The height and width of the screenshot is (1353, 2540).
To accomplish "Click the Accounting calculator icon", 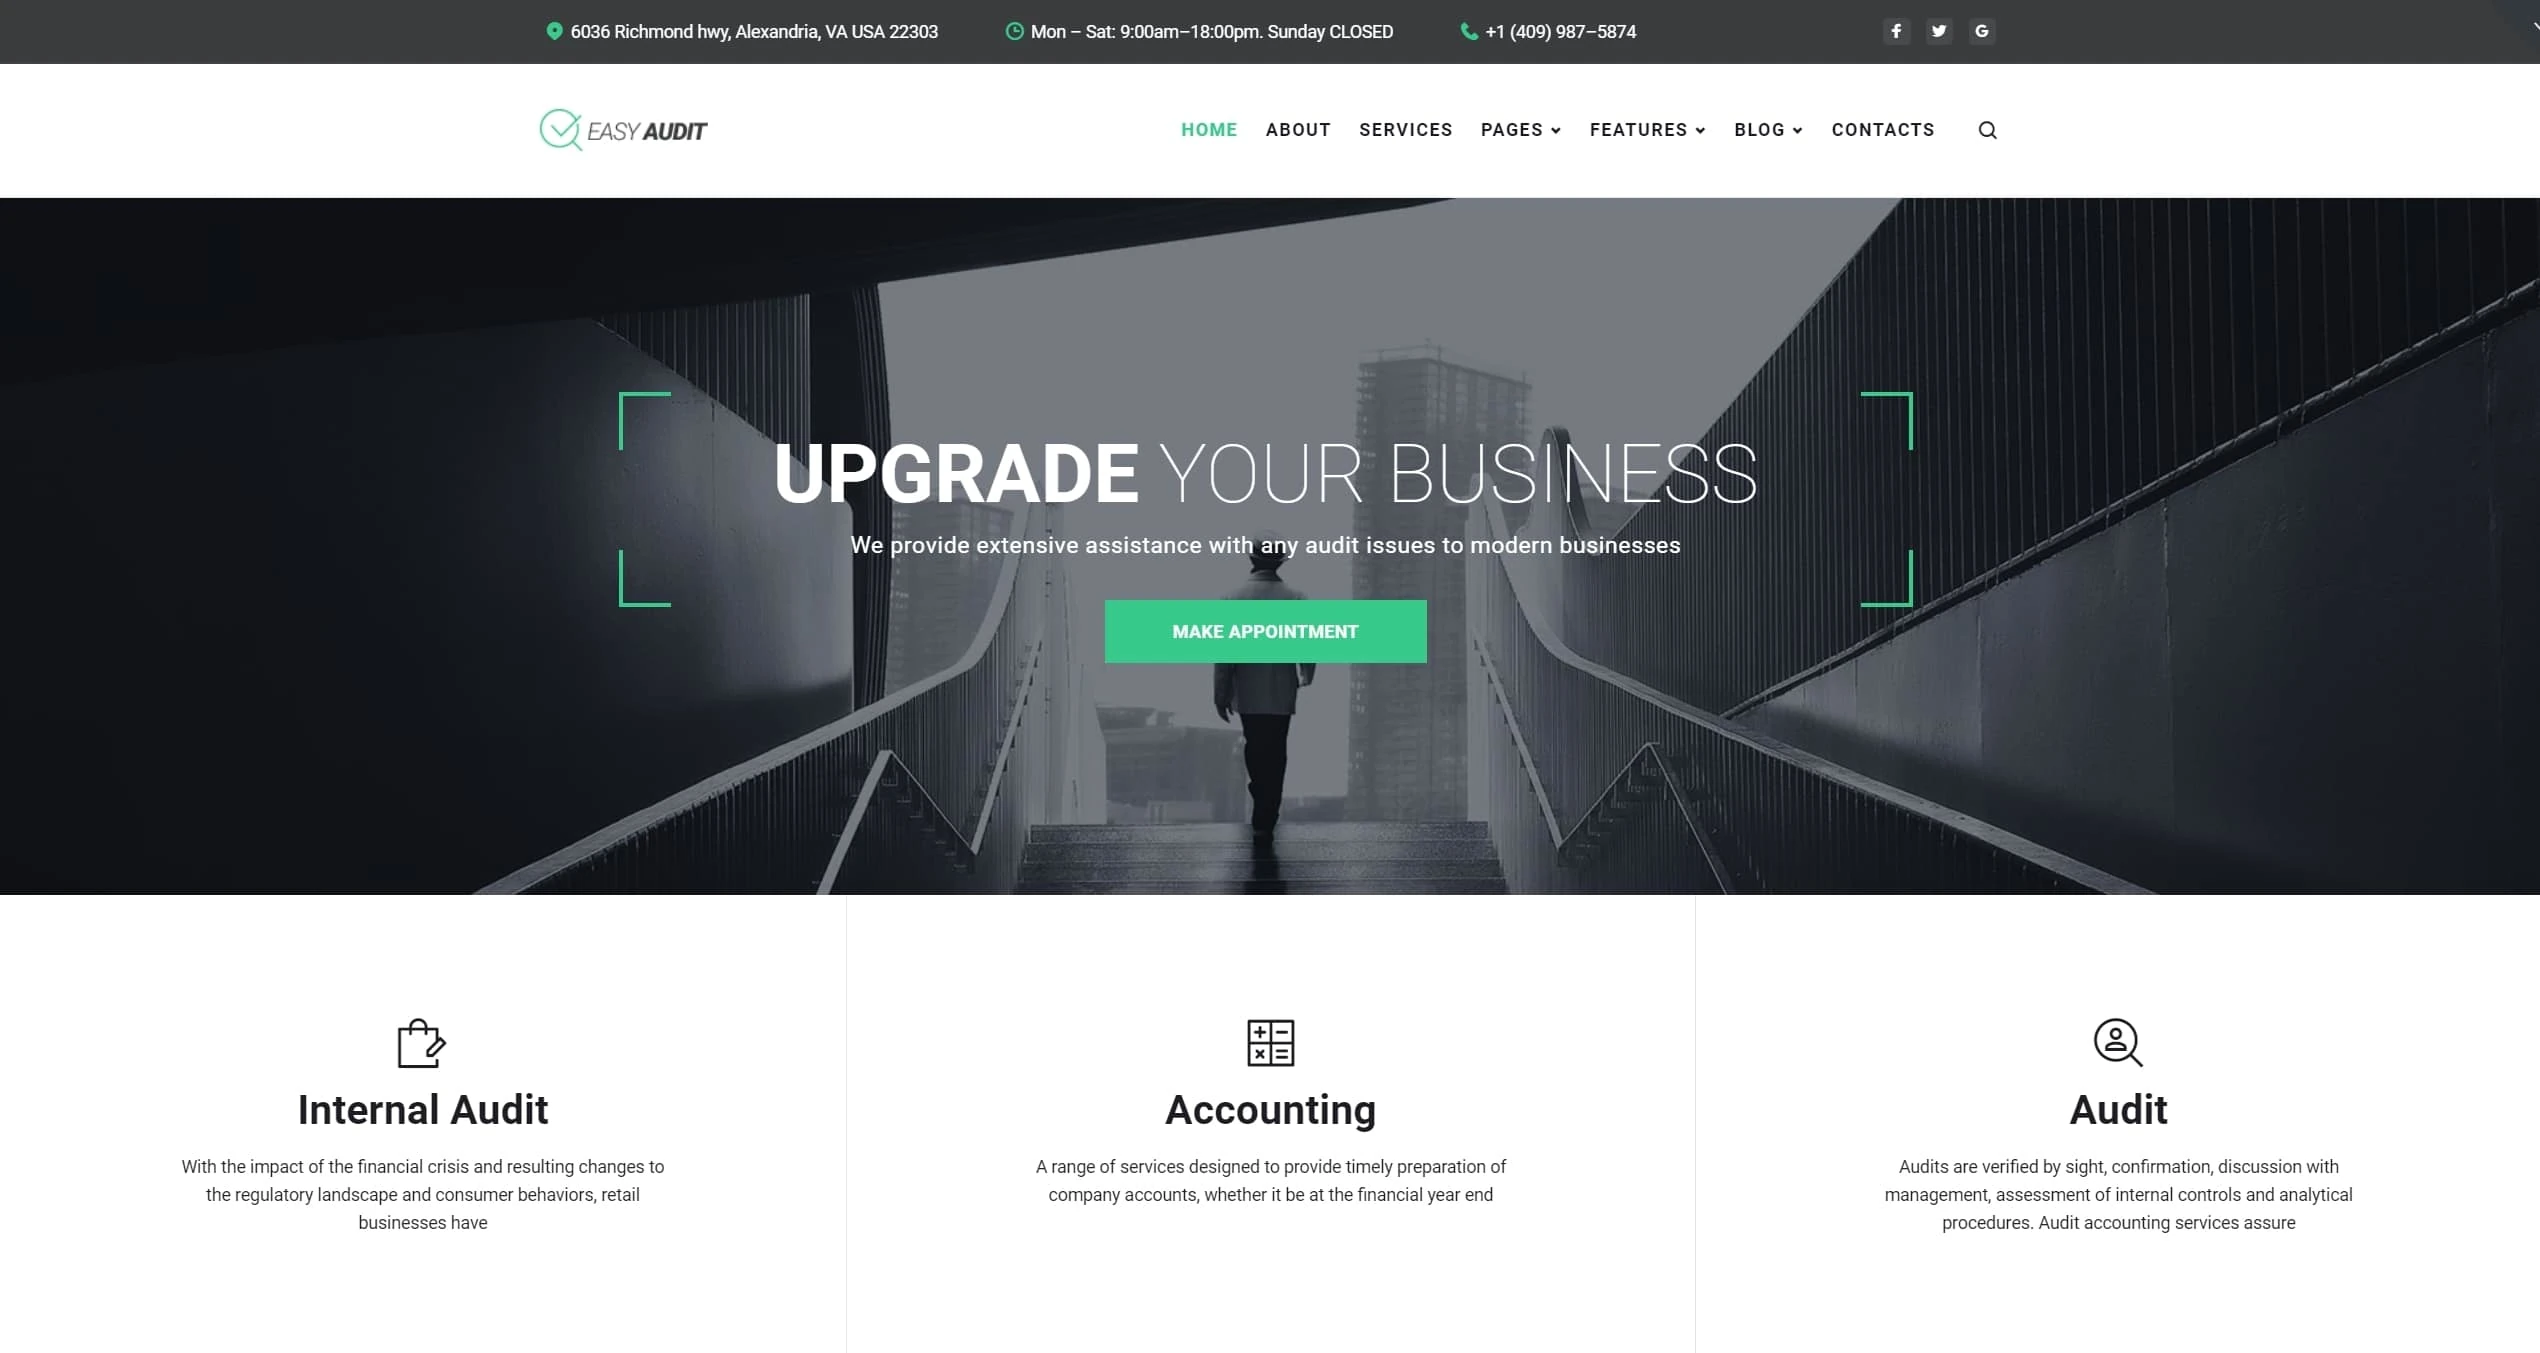I will coord(1268,1044).
